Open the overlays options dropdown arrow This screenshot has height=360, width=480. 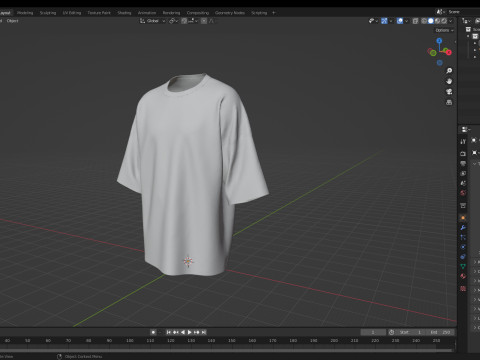(x=406, y=21)
